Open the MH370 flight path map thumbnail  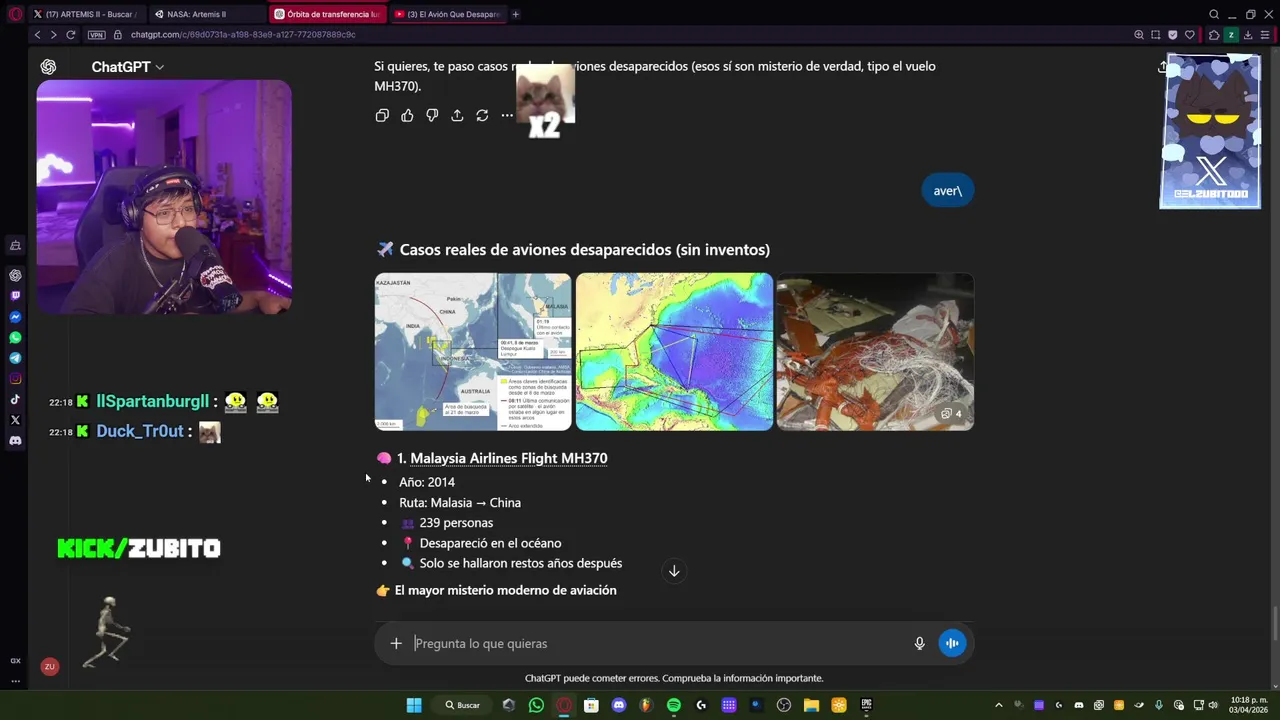(x=473, y=352)
